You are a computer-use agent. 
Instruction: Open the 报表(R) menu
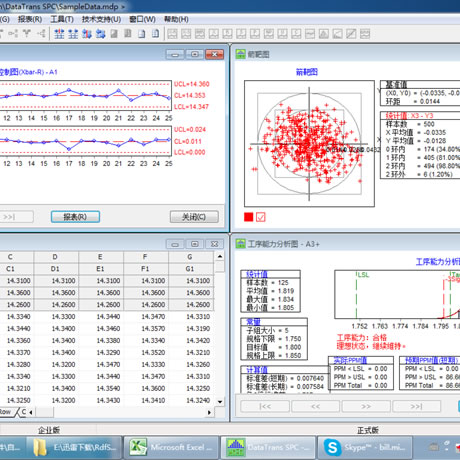tap(30, 19)
